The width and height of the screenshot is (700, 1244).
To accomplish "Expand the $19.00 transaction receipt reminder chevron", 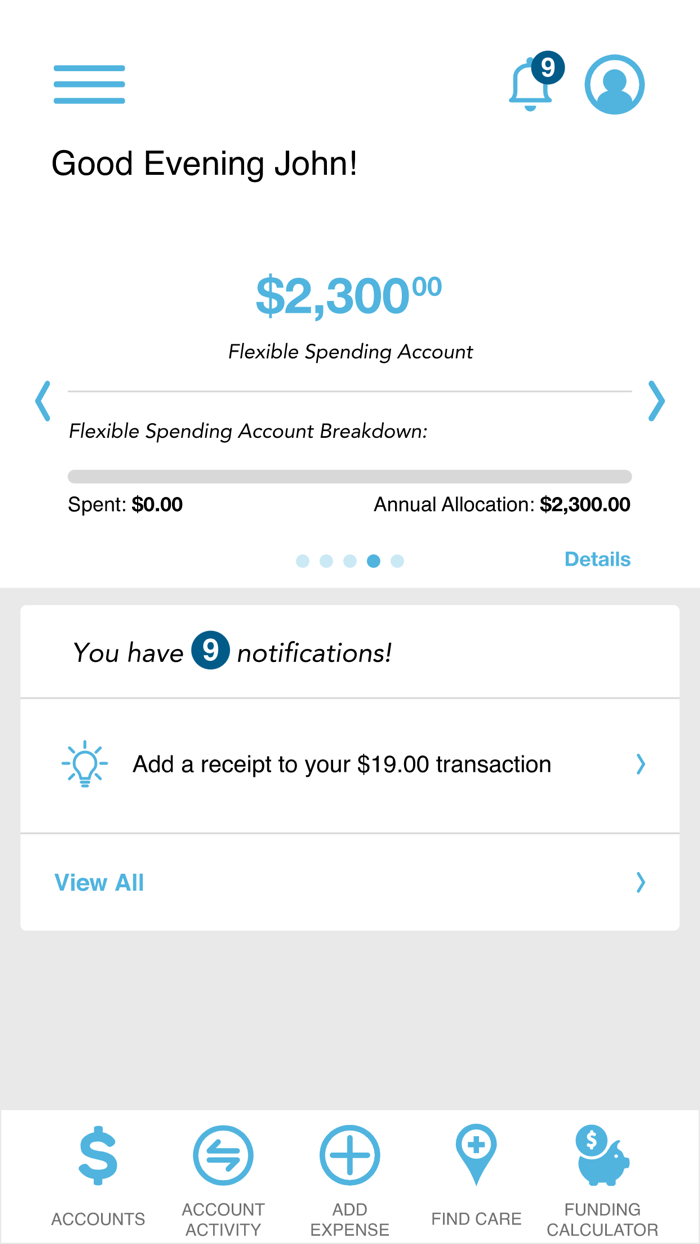I will (x=641, y=764).
